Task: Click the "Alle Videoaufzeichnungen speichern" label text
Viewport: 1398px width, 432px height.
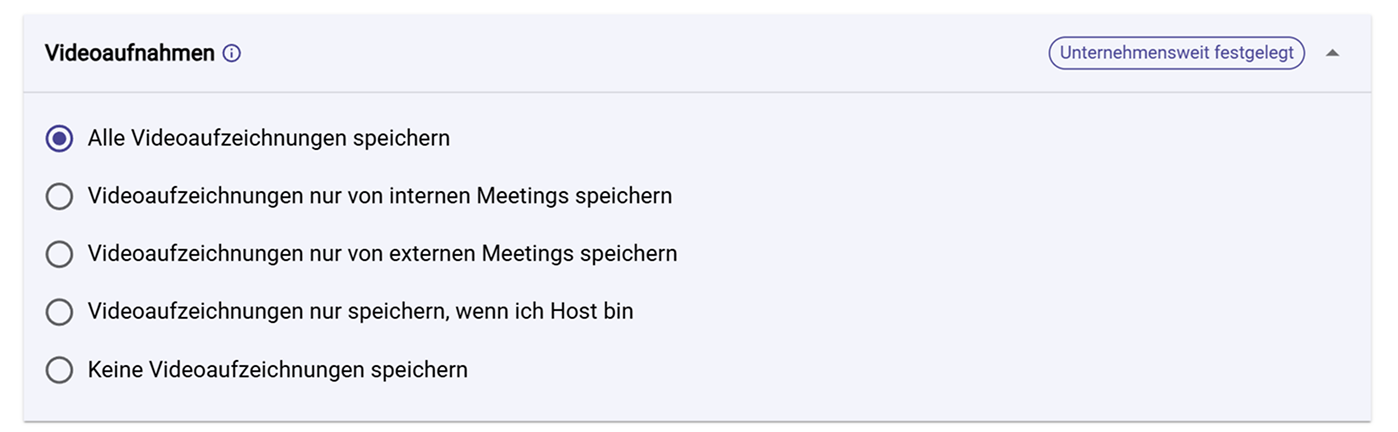Action: 268,138
